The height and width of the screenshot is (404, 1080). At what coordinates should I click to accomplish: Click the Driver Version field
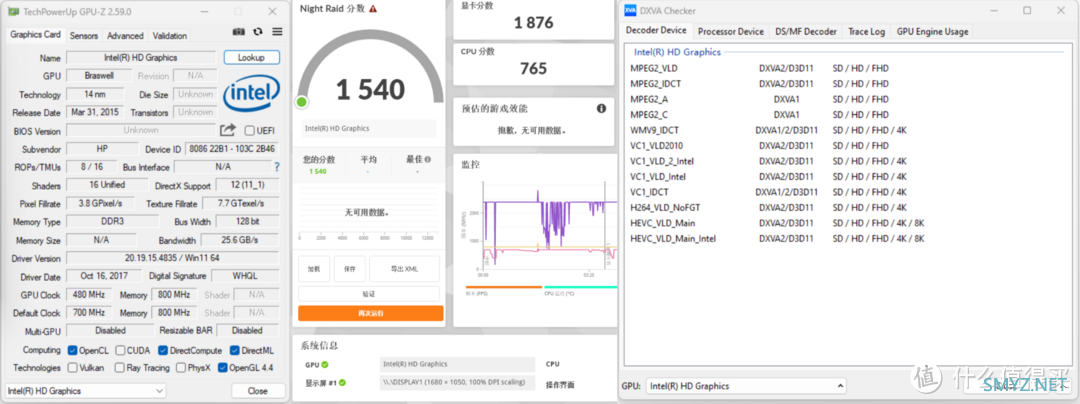coord(173,258)
